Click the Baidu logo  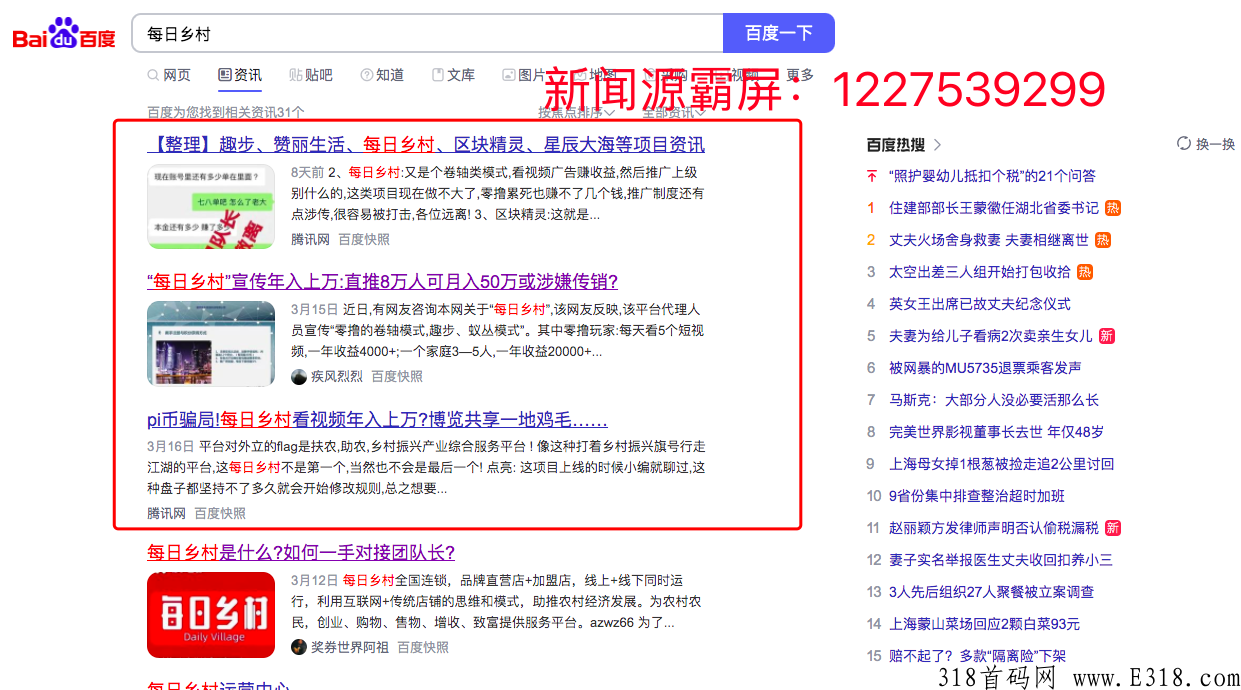point(64,34)
